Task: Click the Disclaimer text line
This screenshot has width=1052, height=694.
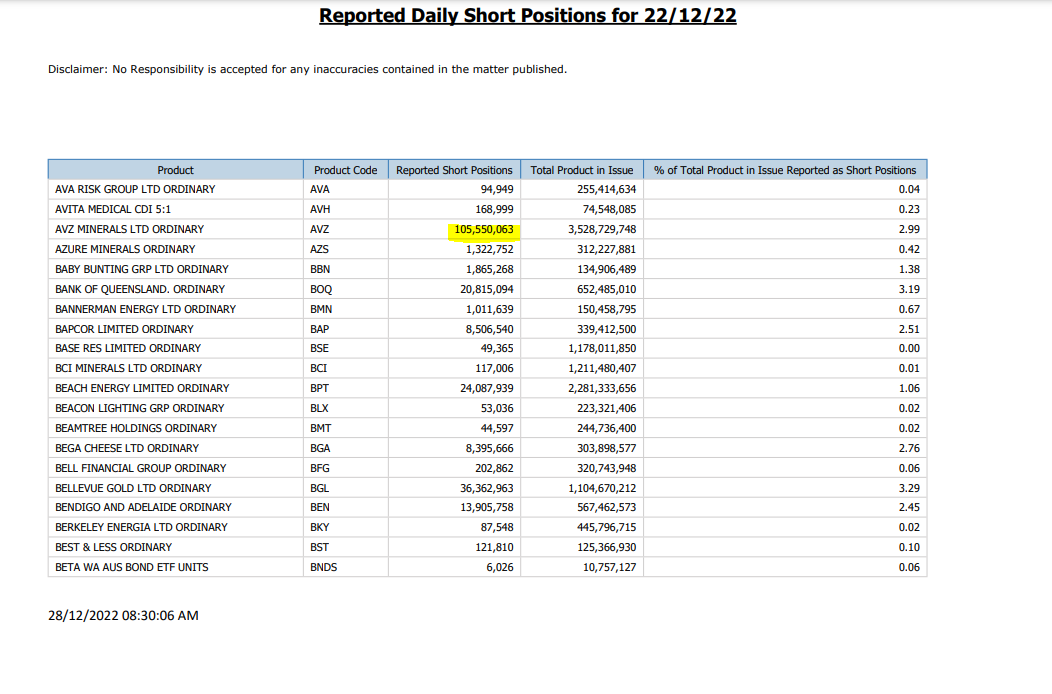Action: tap(307, 69)
